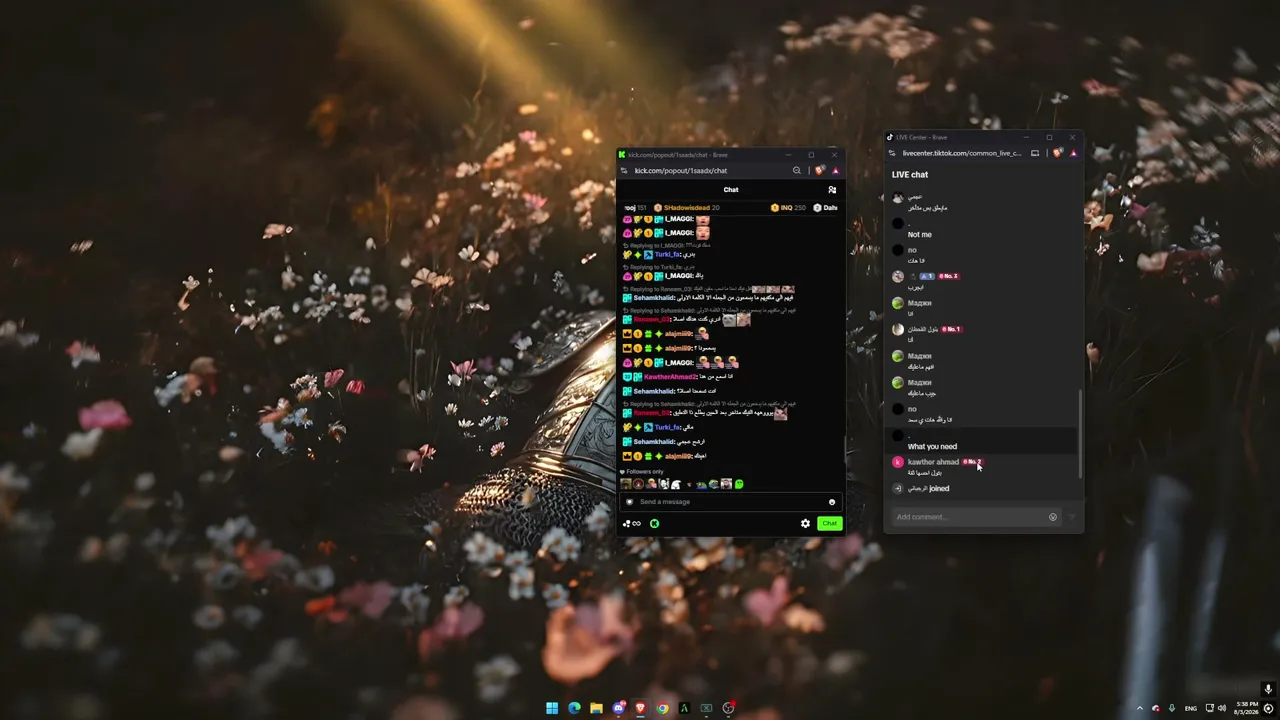Screen dimensions: 1280x720
Task: Open channel points icon below Kick message box
Action: click(x=631, y=524)
